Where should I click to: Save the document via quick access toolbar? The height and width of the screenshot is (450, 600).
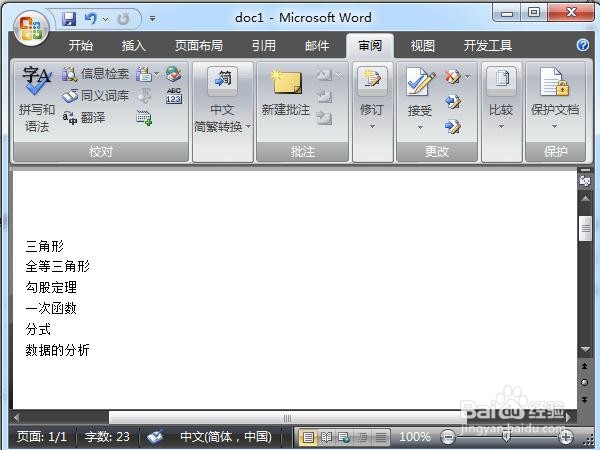[69, 18]
